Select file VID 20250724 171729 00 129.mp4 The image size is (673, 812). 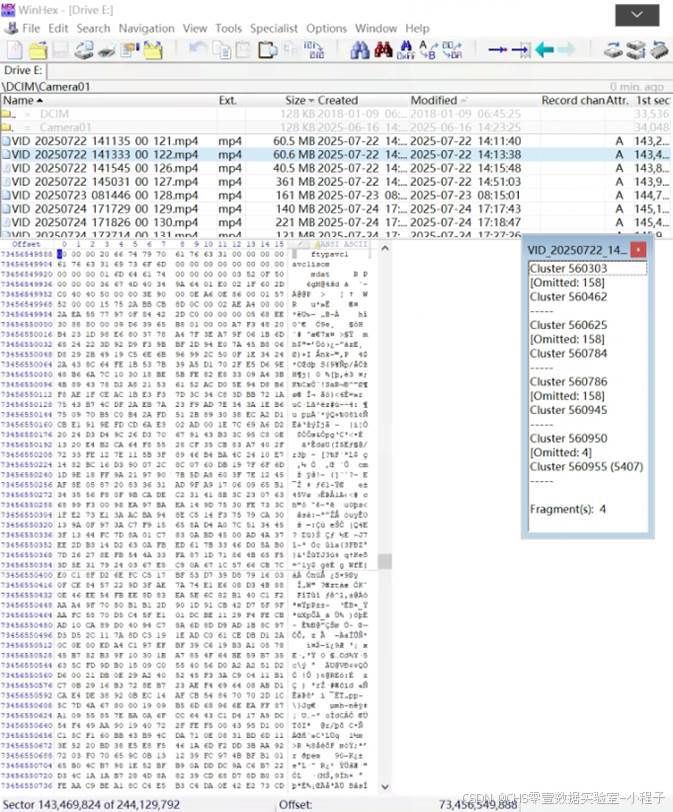click(x=335, y=208)
